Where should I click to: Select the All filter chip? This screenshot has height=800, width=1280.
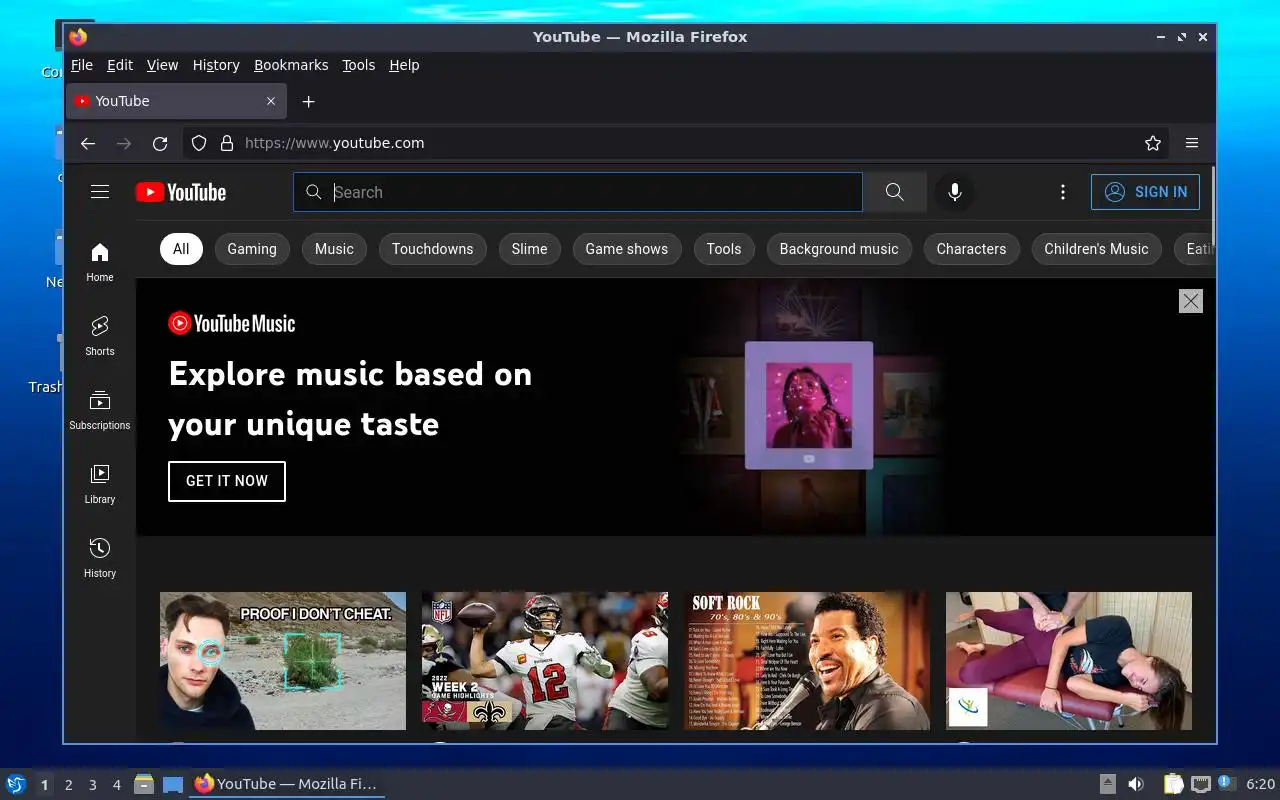tap(181, 249)
